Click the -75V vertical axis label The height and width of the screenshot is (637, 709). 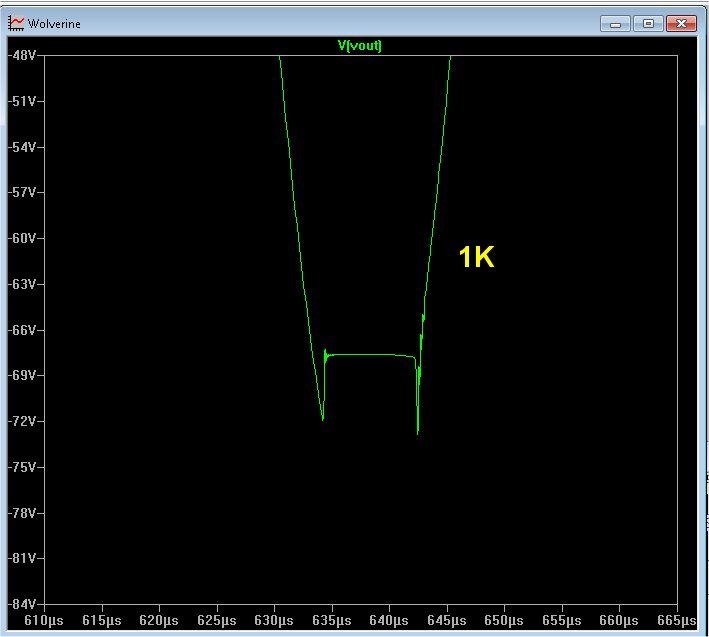(22, 467)
